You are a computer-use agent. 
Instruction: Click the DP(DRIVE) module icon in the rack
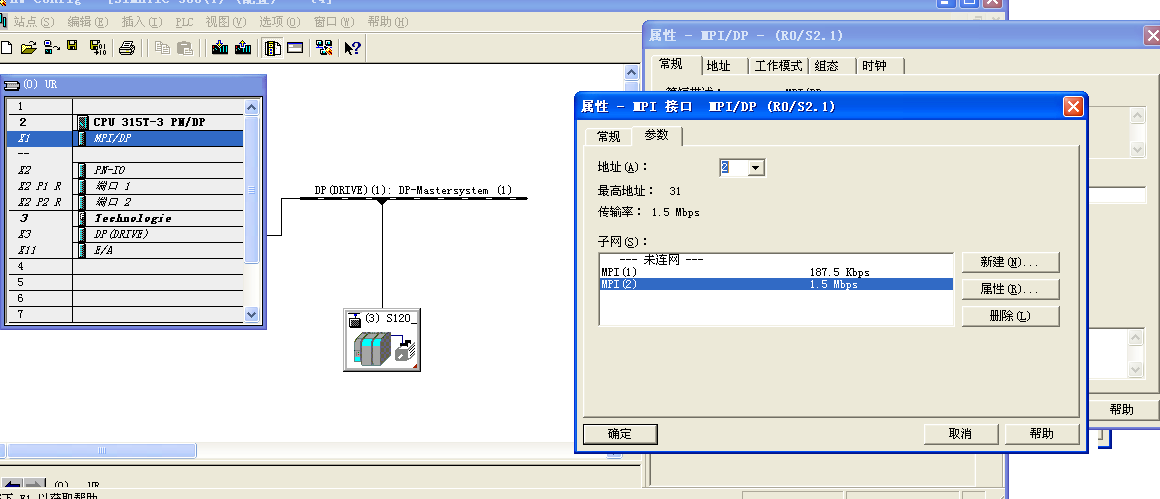coord(83,234)
